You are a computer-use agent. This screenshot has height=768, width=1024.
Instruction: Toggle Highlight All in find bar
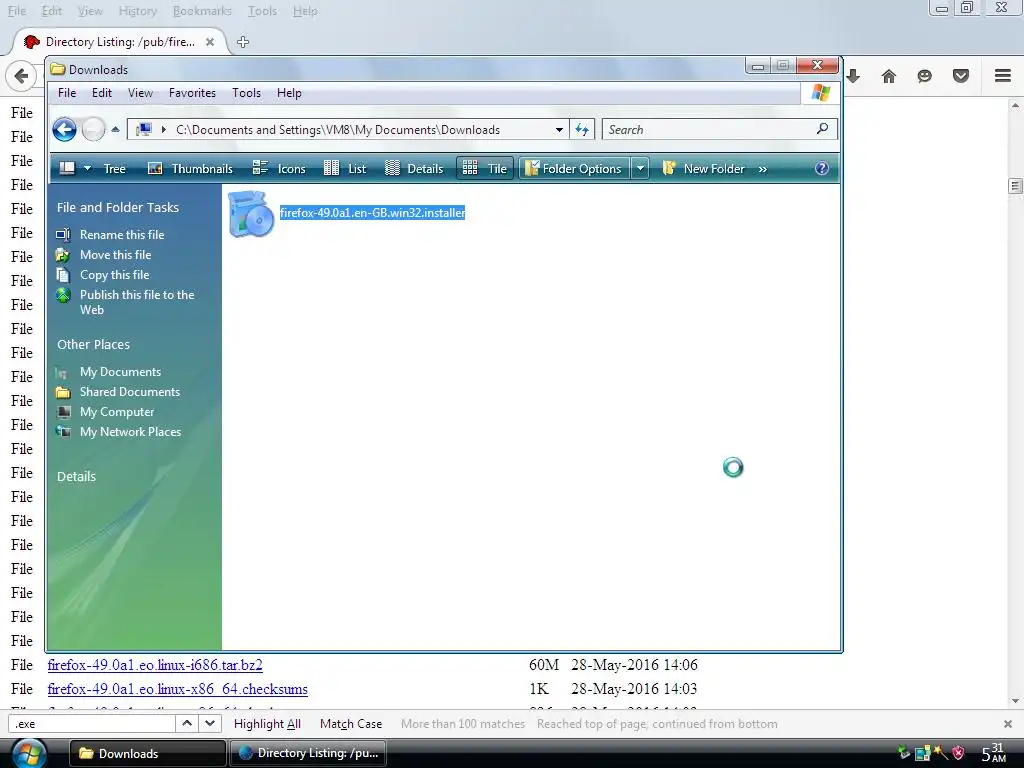(267, 724)
